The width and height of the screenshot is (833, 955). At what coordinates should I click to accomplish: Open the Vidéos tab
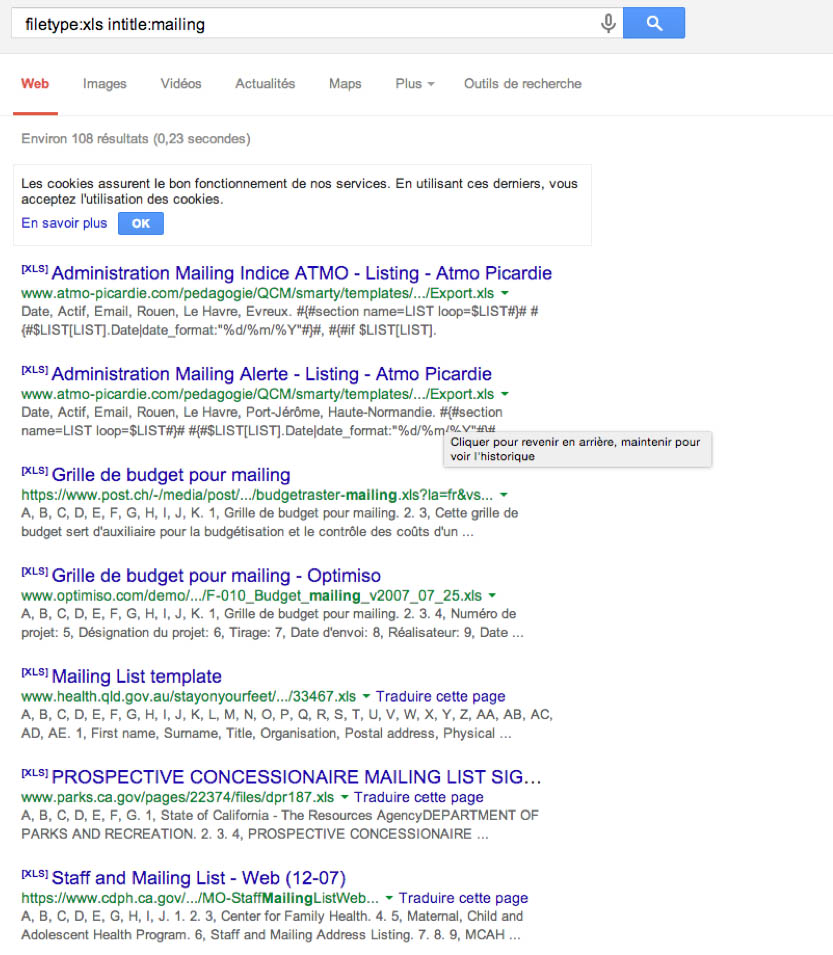point(181,83)
